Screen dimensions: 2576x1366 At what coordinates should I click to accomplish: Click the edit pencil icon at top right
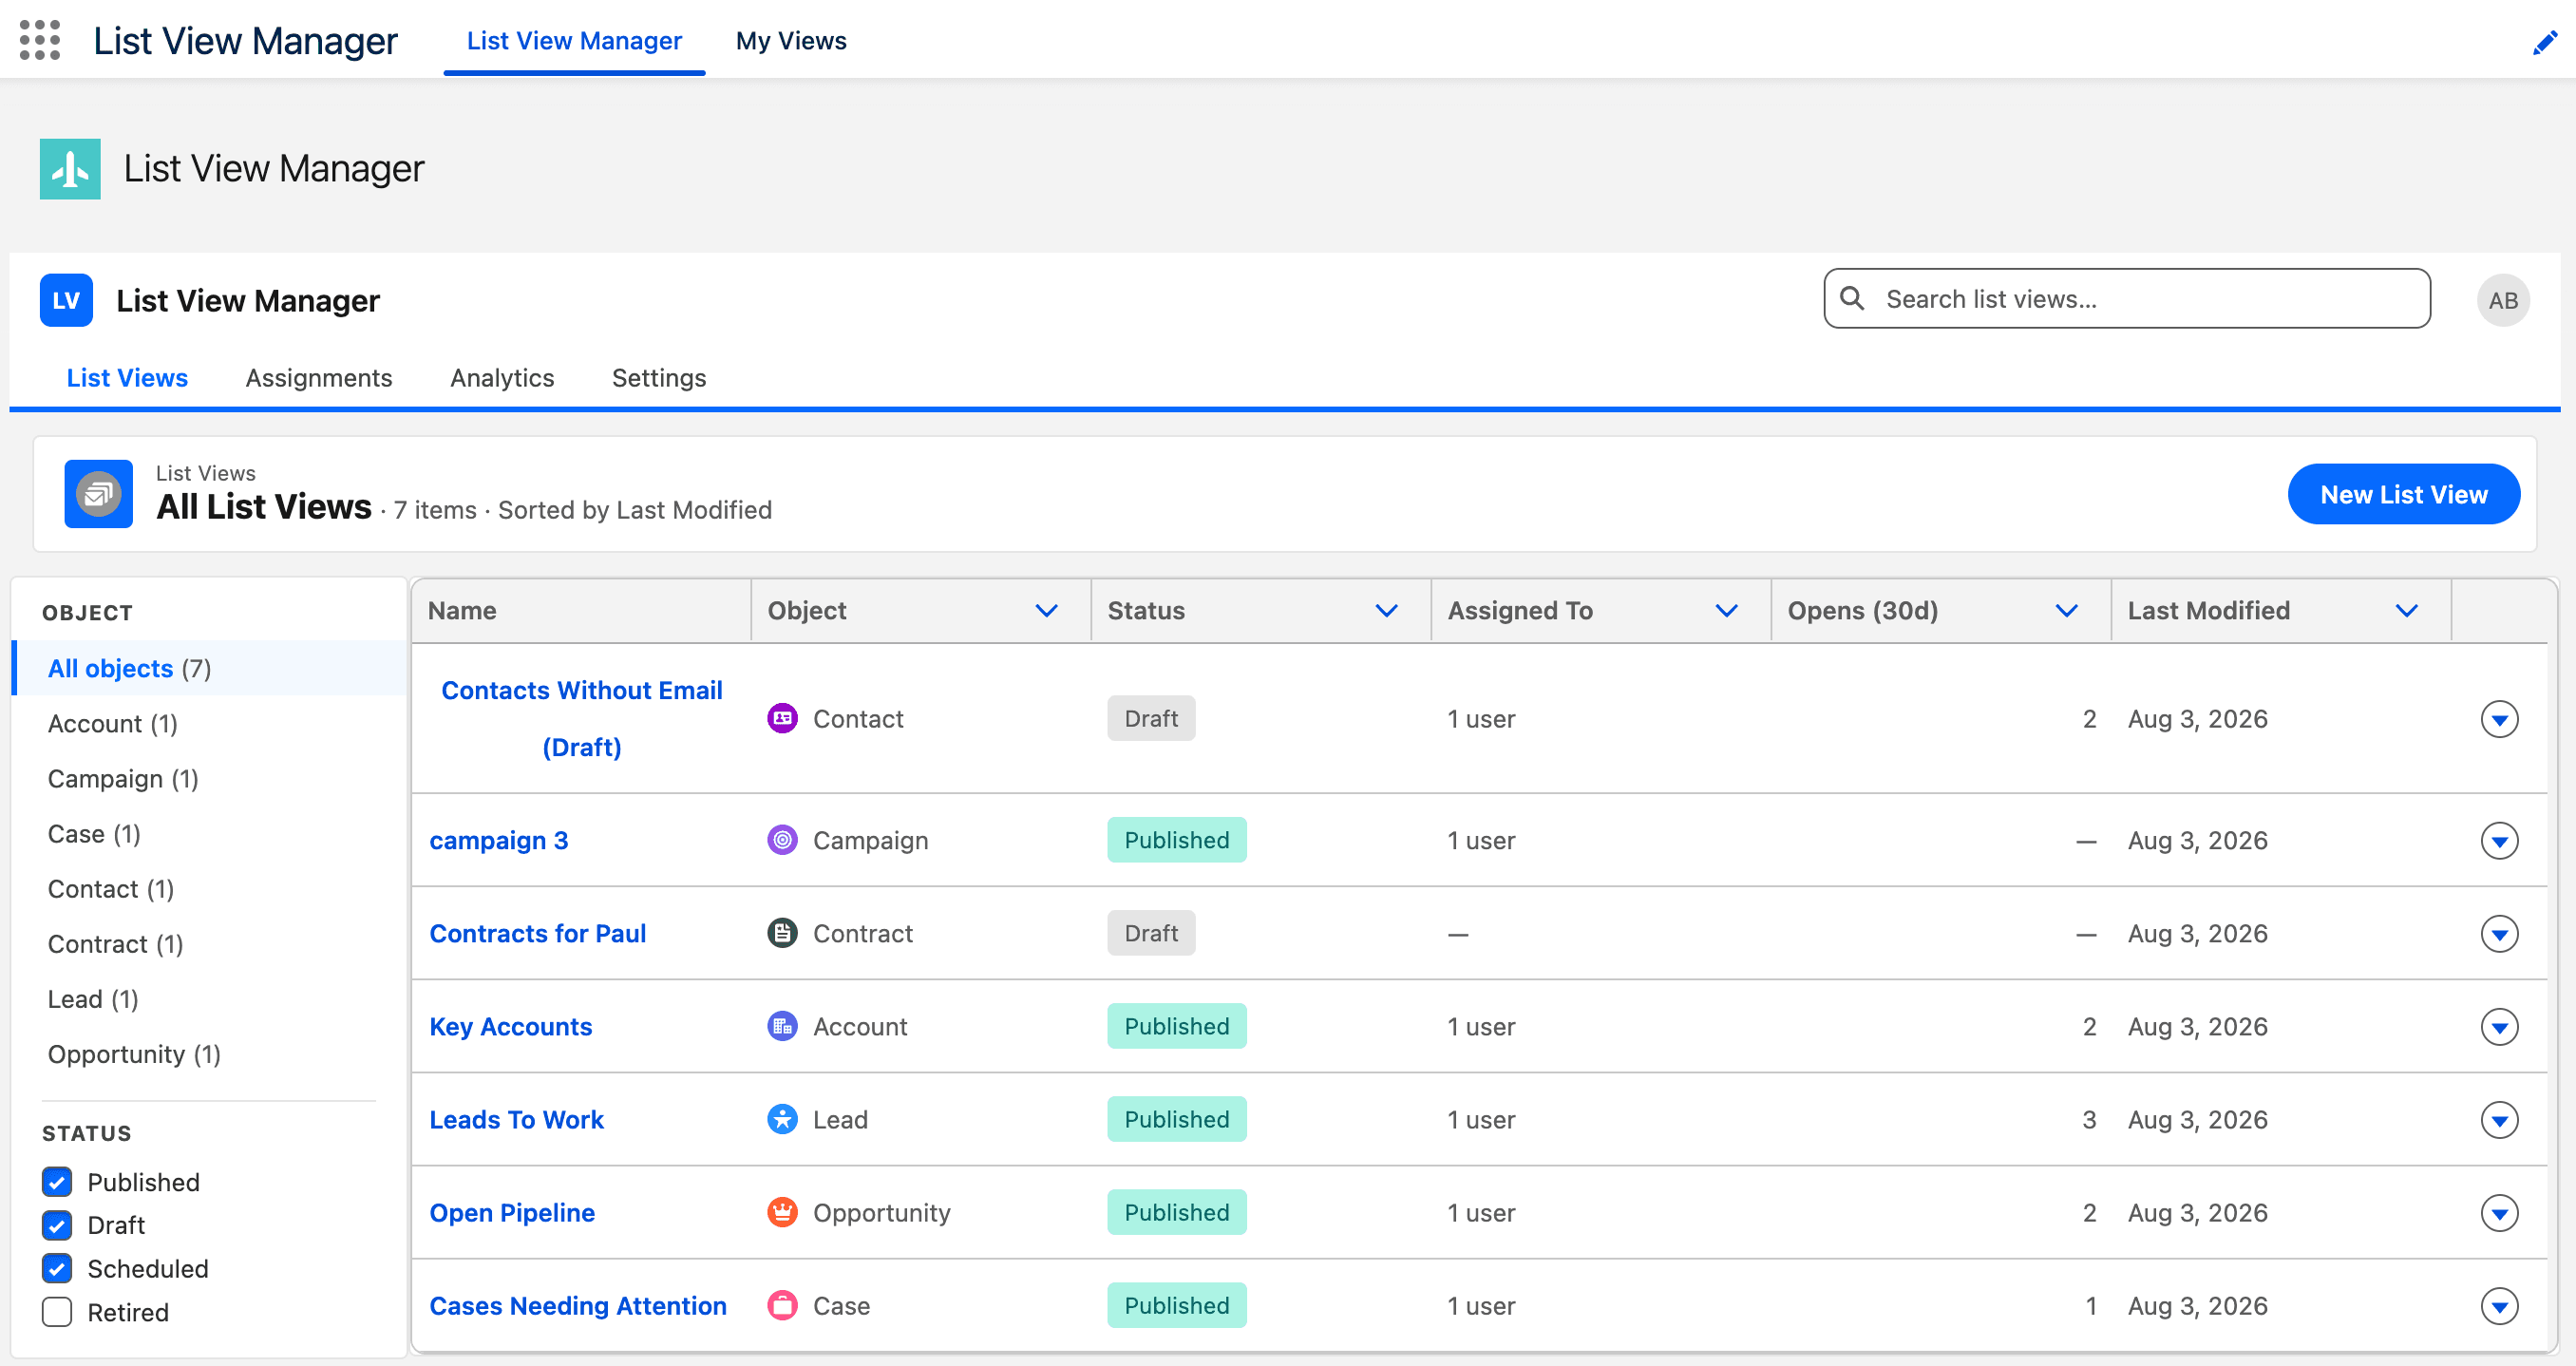pyautogui.click(x=2545, y=42)
